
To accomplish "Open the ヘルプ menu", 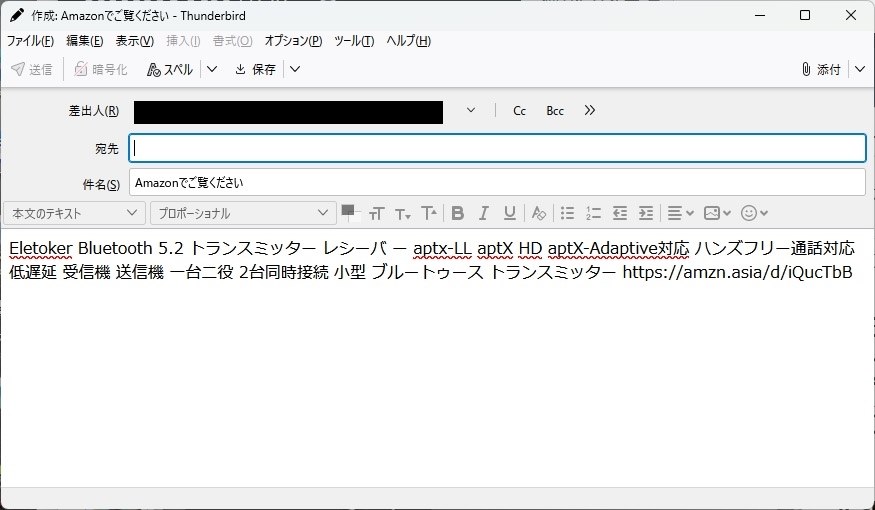I will (408, 41).
